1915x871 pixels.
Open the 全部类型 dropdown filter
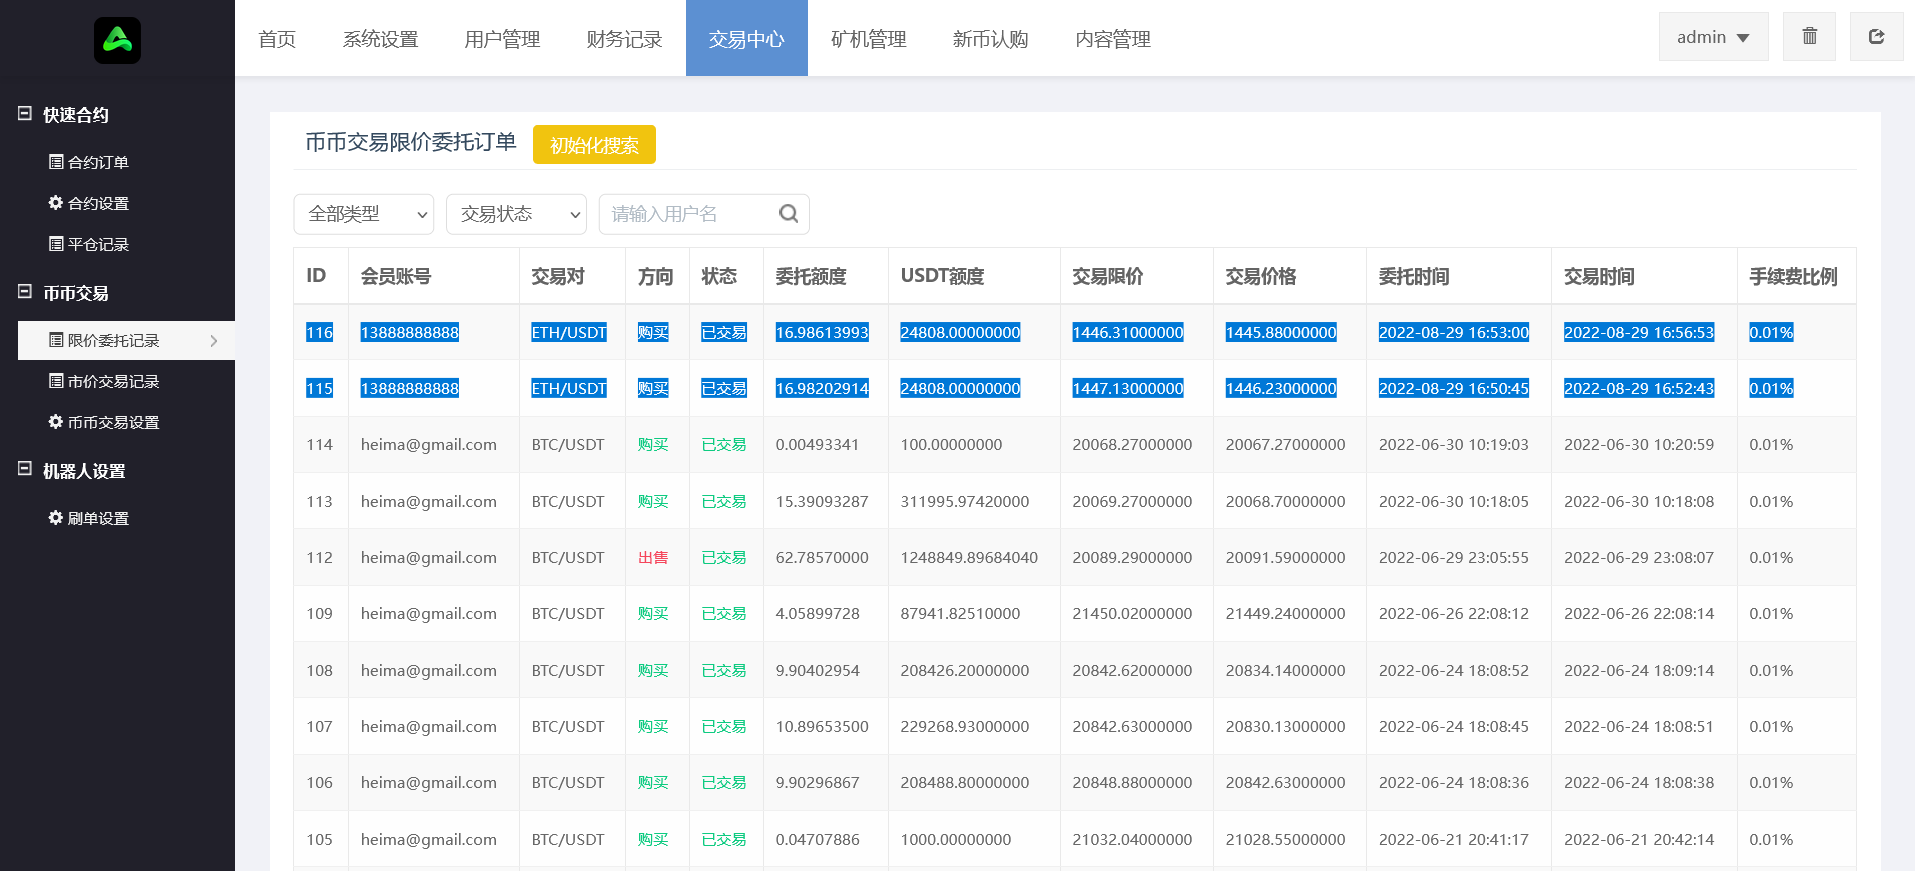coord(364,214)
